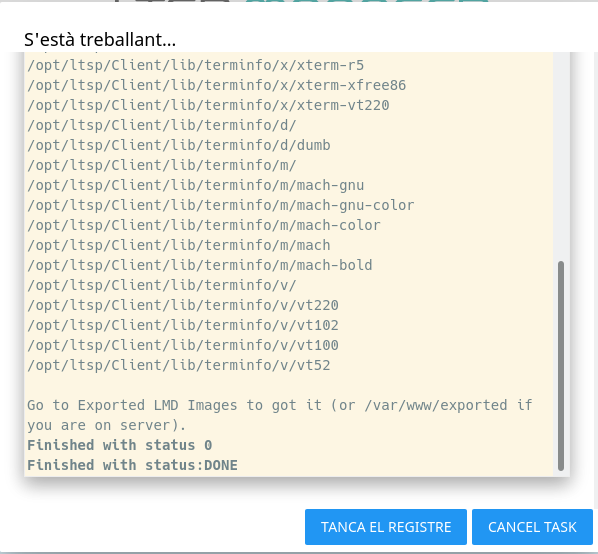
Task: Select the log line ending in m/mach-gnu
Action: [x=195, y=185]
